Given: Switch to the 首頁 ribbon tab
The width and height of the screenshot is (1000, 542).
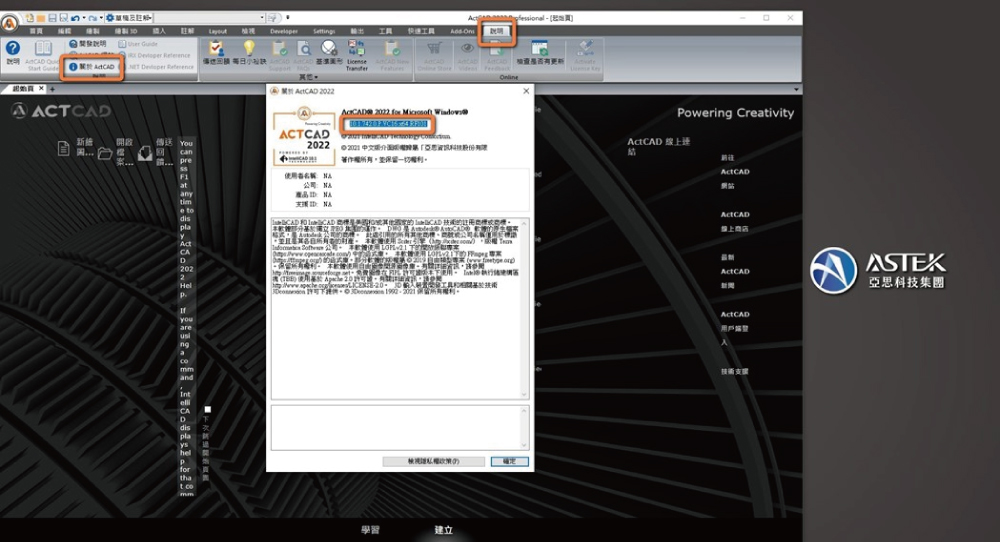Looking at the screenshot, I should [36, 31].
